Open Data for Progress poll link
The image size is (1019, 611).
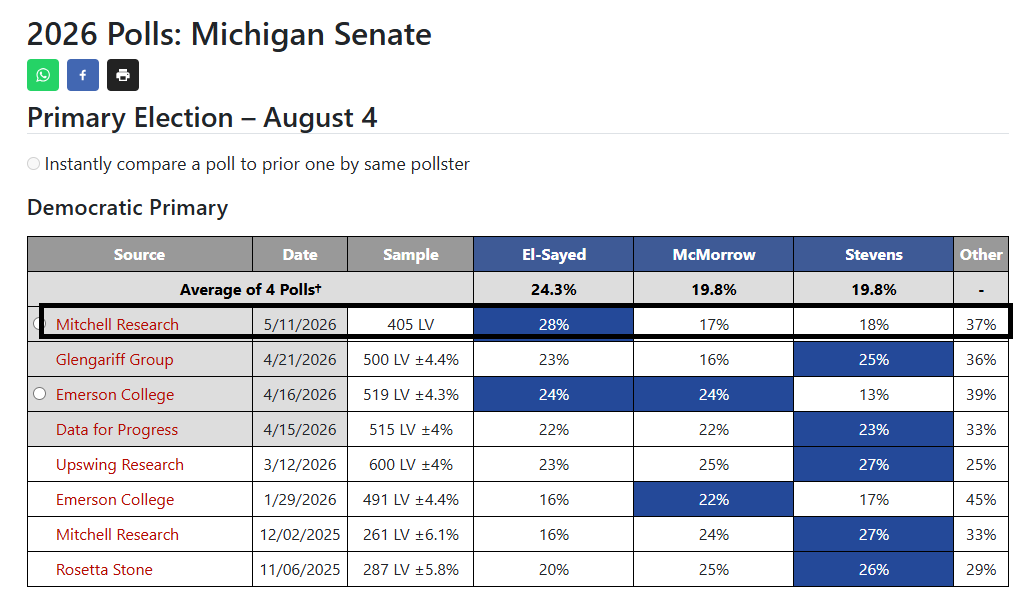(117, 430)
